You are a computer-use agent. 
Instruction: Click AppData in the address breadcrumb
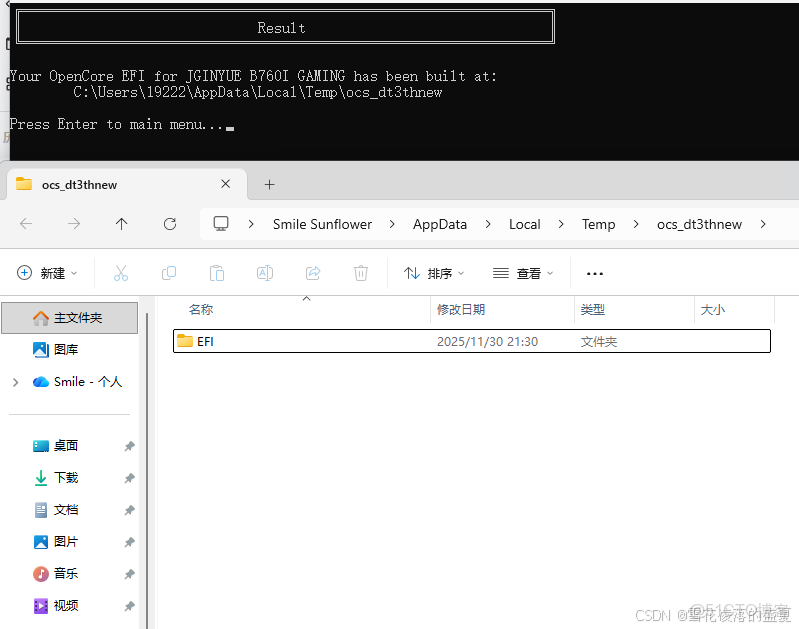coord(440,224)
